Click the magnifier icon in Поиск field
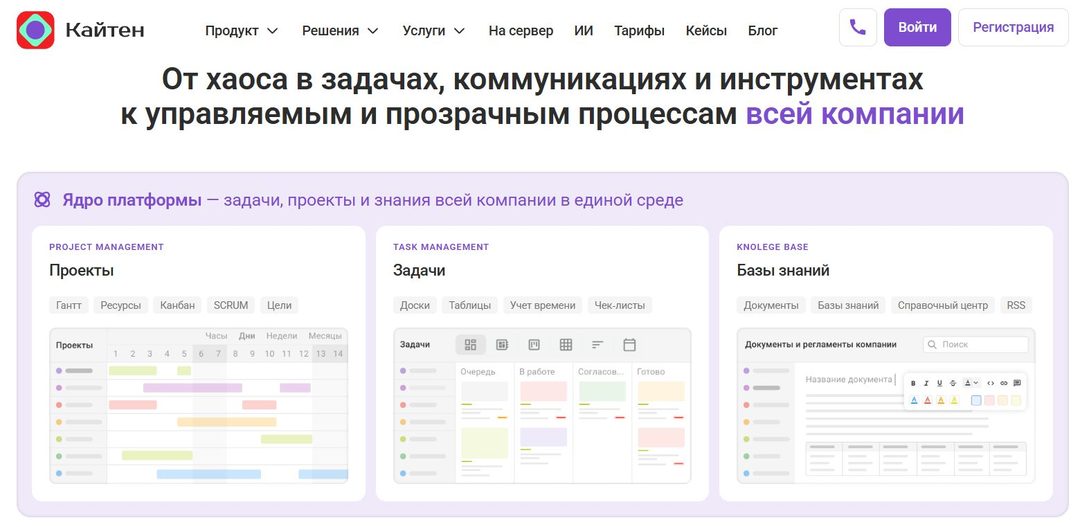Viewport: 1080px width, 527px height. (932, 344)
